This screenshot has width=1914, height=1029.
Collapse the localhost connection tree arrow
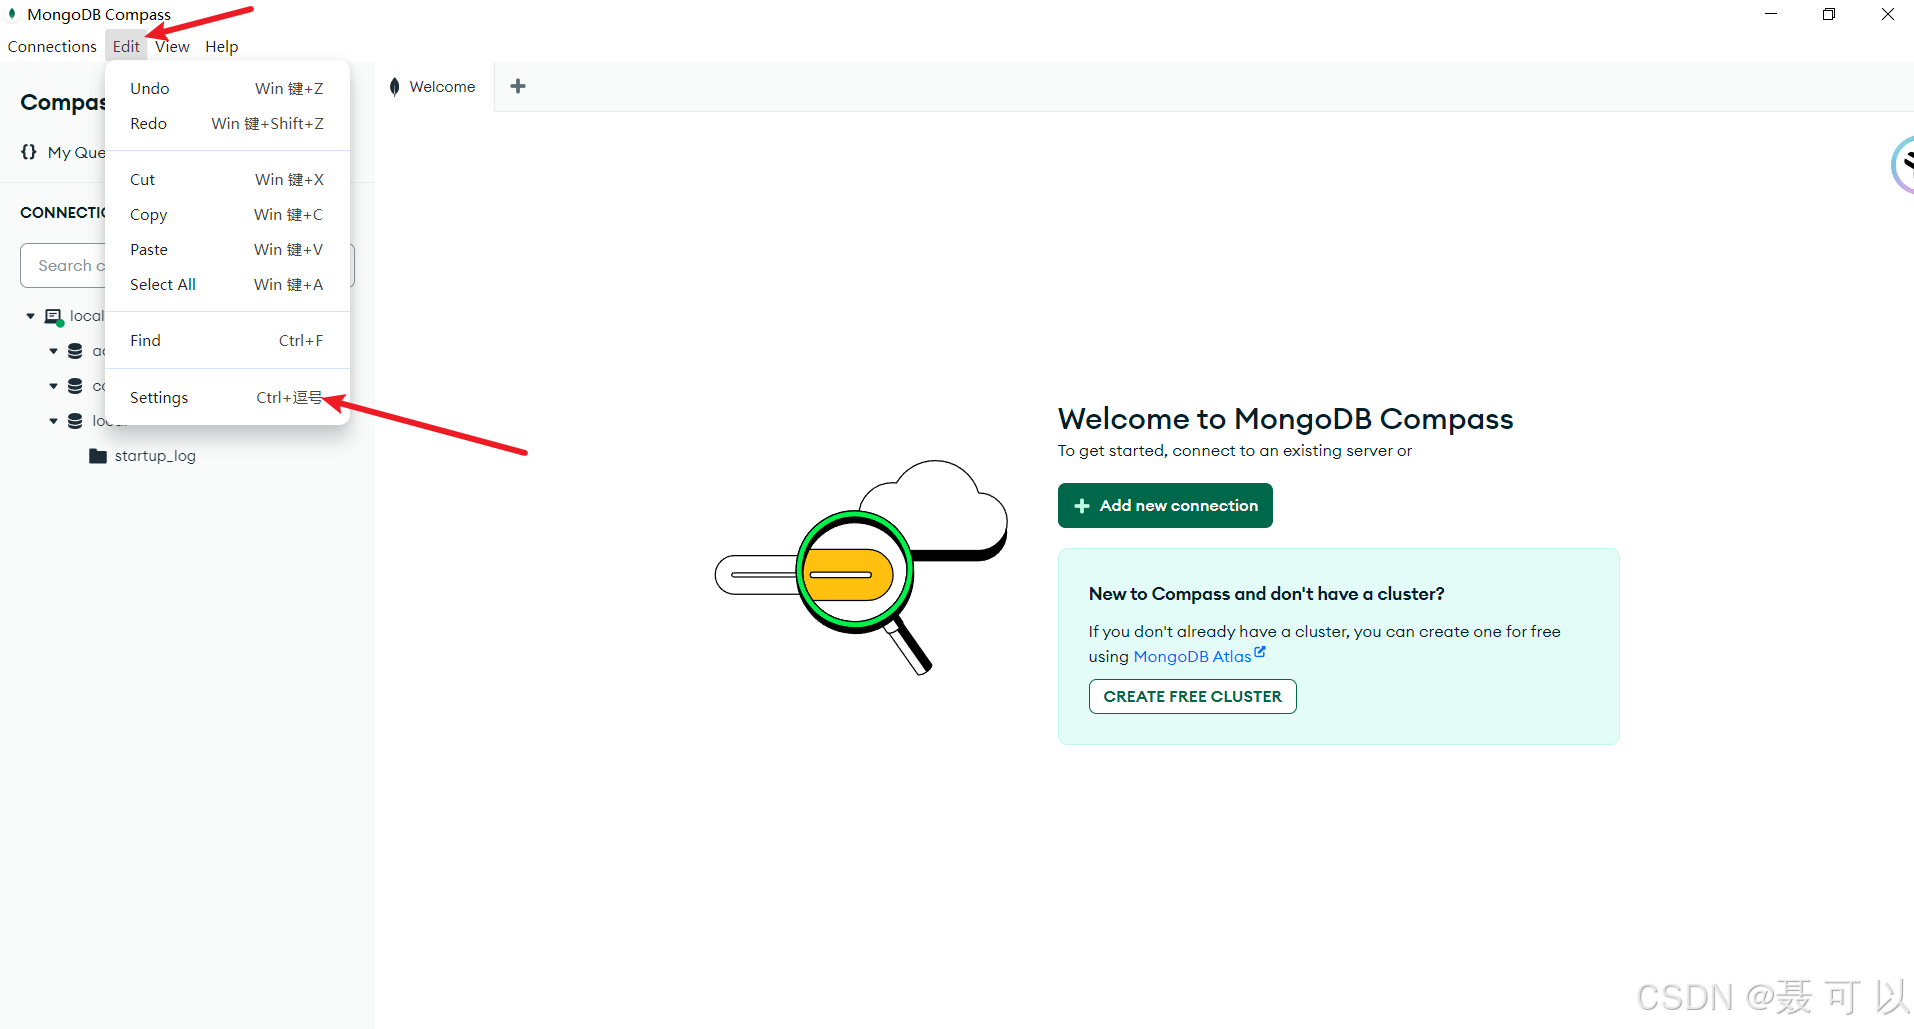tap(30, 316)
